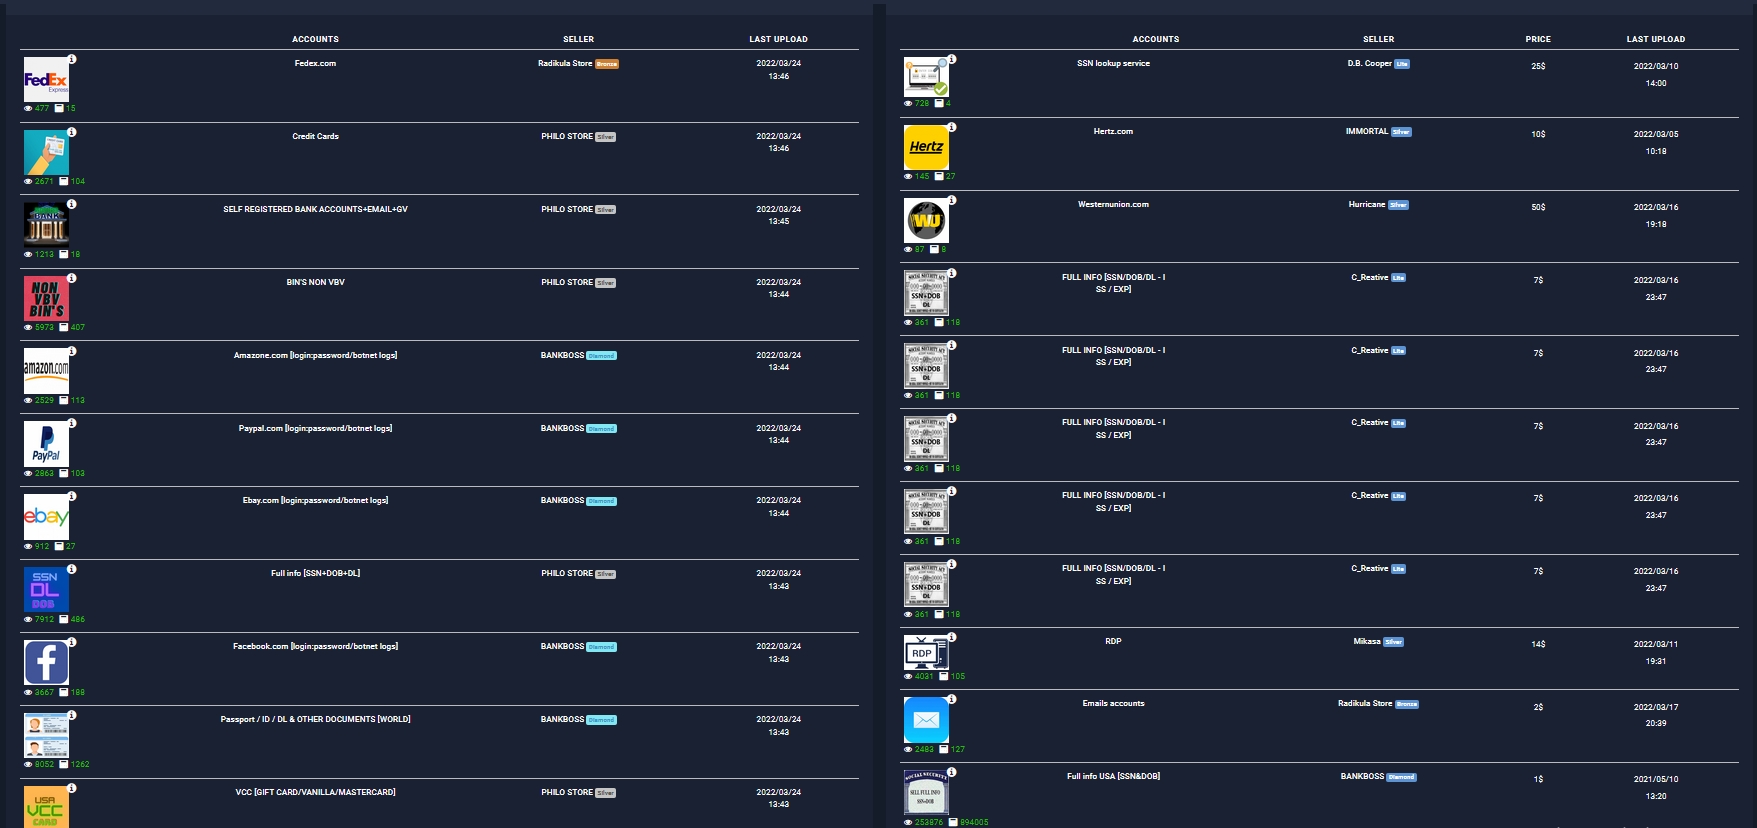Screen dimensions: 1757x828
Task: Open the Fedex.com listing title
Action: [315, 63]
